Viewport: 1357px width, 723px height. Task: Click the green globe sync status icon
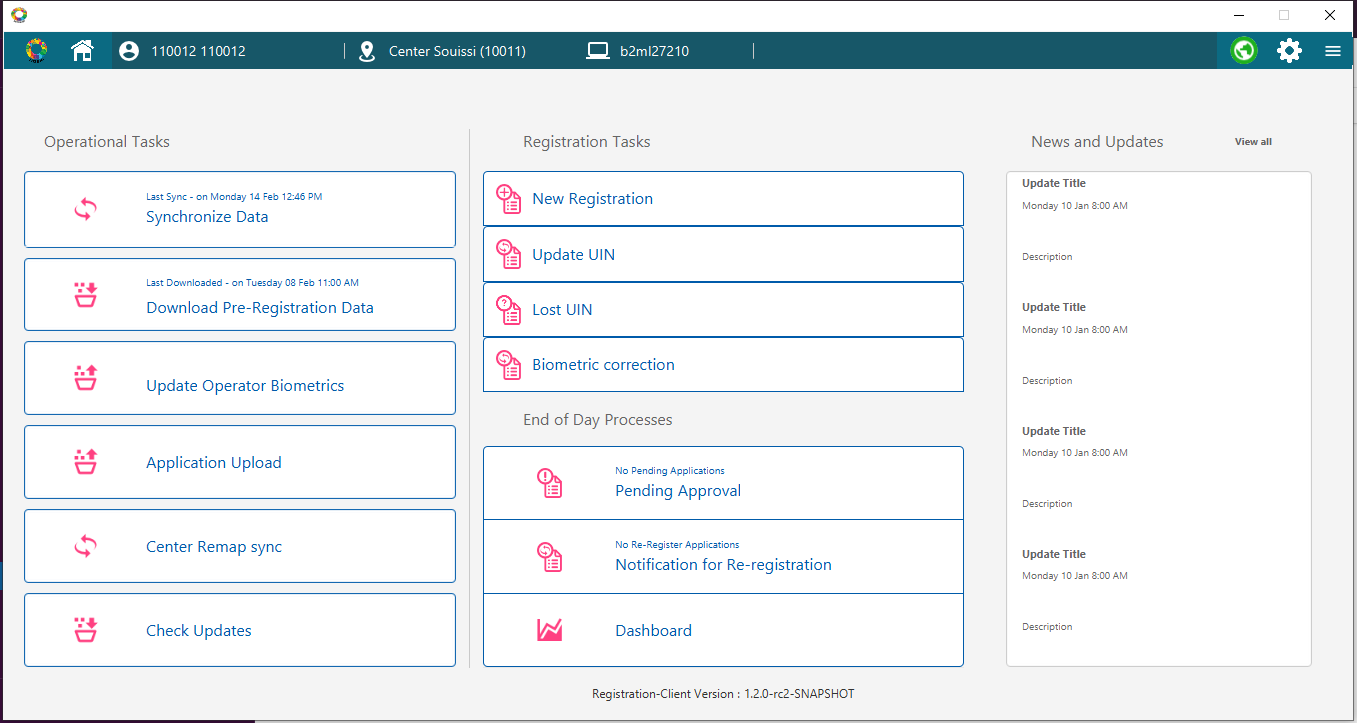(x=1244, y=51)
